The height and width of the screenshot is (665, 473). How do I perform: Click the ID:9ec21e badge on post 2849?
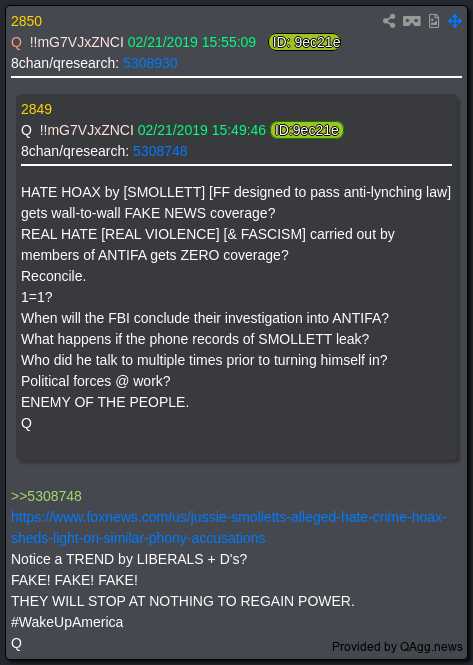click(x=307, y=130)
